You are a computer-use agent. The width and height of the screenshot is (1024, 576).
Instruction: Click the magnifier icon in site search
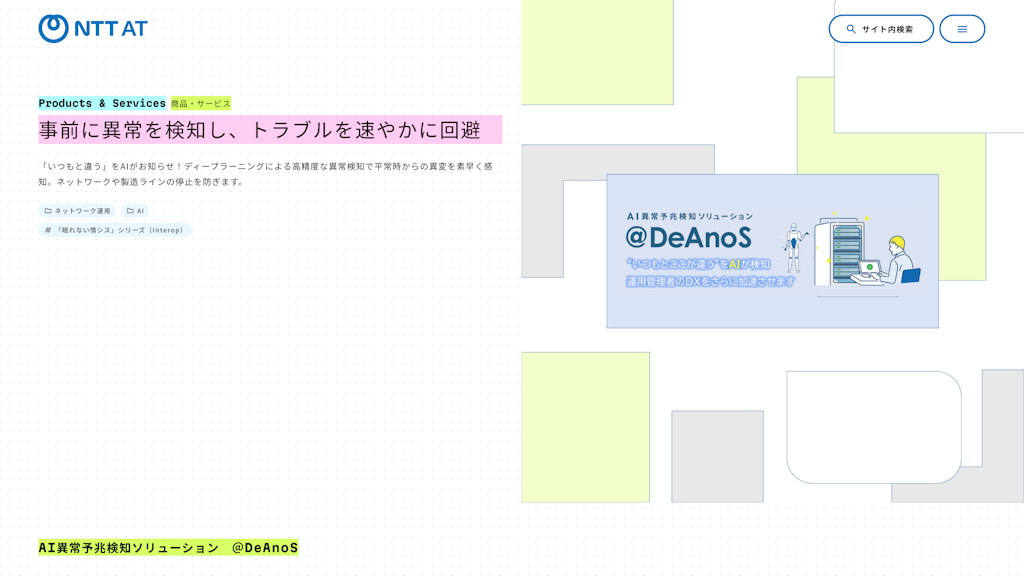[x=851, y=29]
